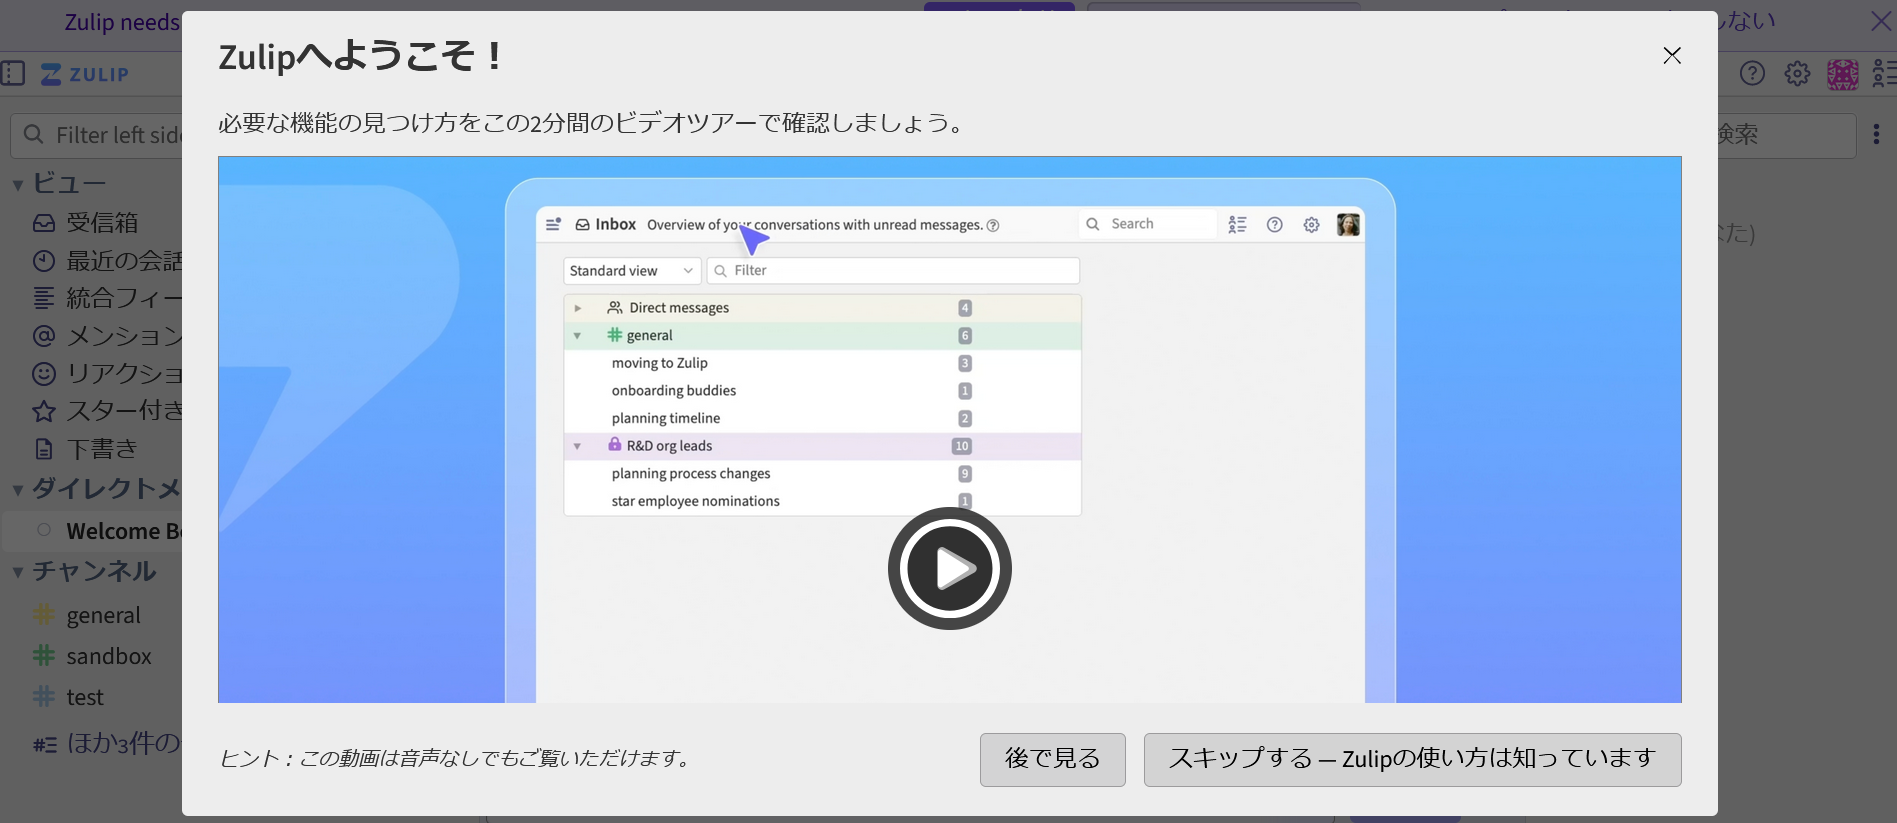1897x823 pixels.
Task: Open the sandbox channel
Action: (108, 657)
